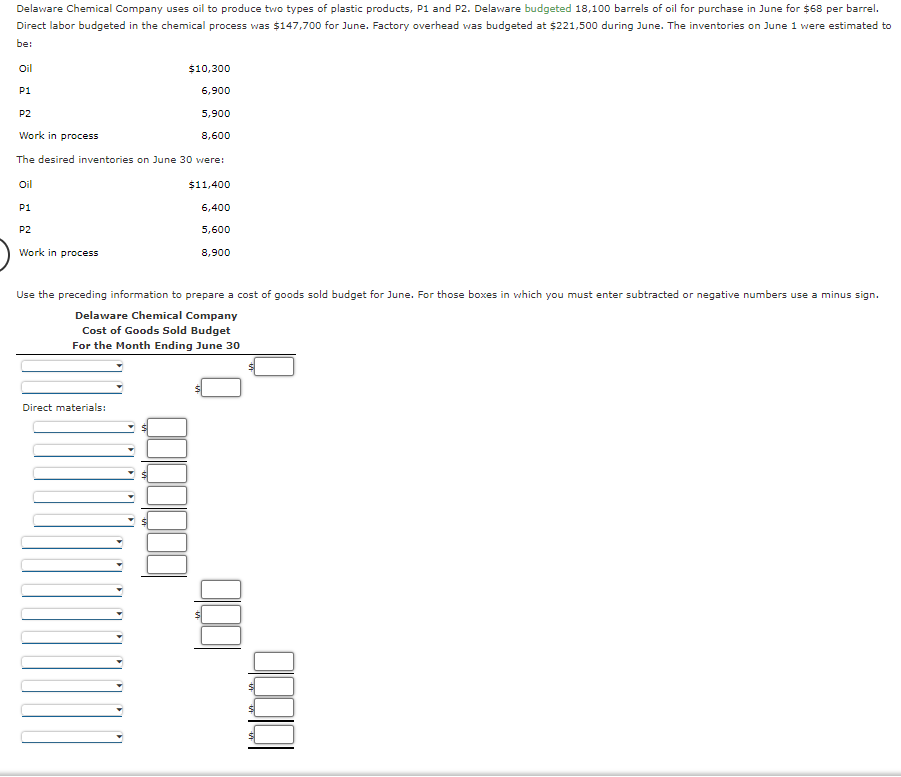Click 'For the Month Ending June 30' heading
This screenshot has width=901, height=777.
coord(156,345)
